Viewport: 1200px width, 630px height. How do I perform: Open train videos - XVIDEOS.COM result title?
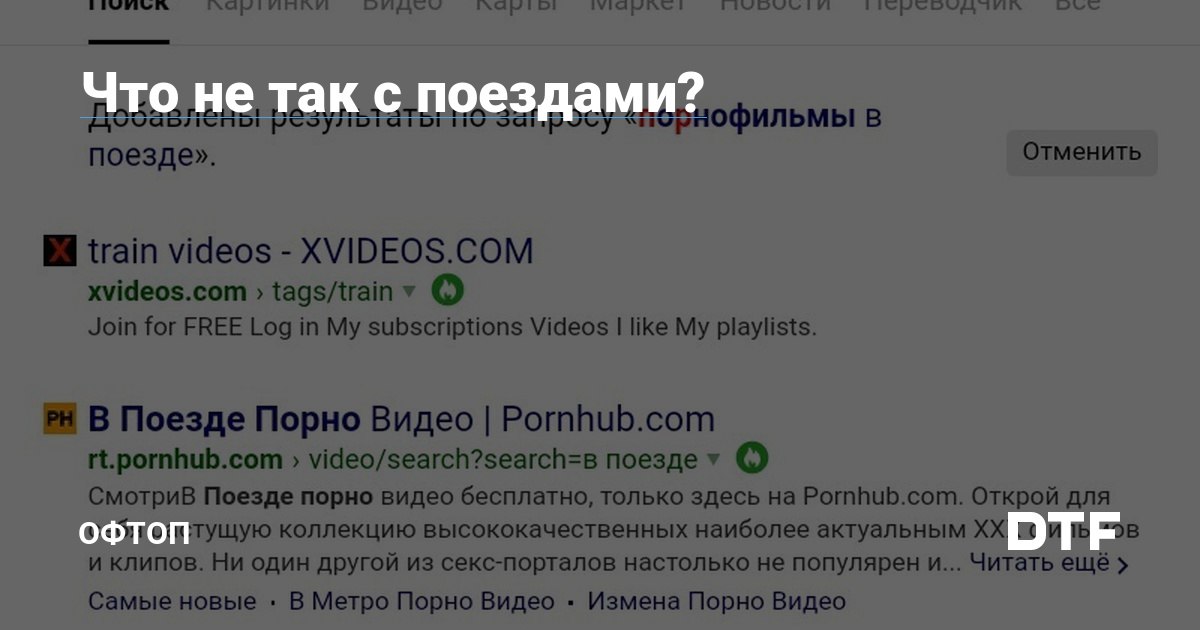[311, 251]
